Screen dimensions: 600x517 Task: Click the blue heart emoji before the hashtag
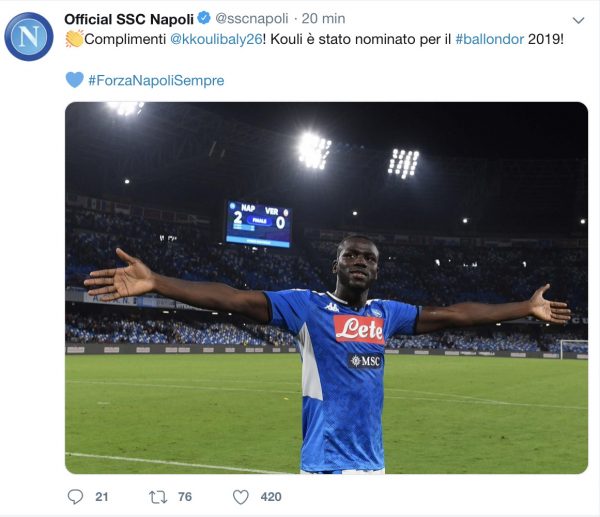[74, 79]
